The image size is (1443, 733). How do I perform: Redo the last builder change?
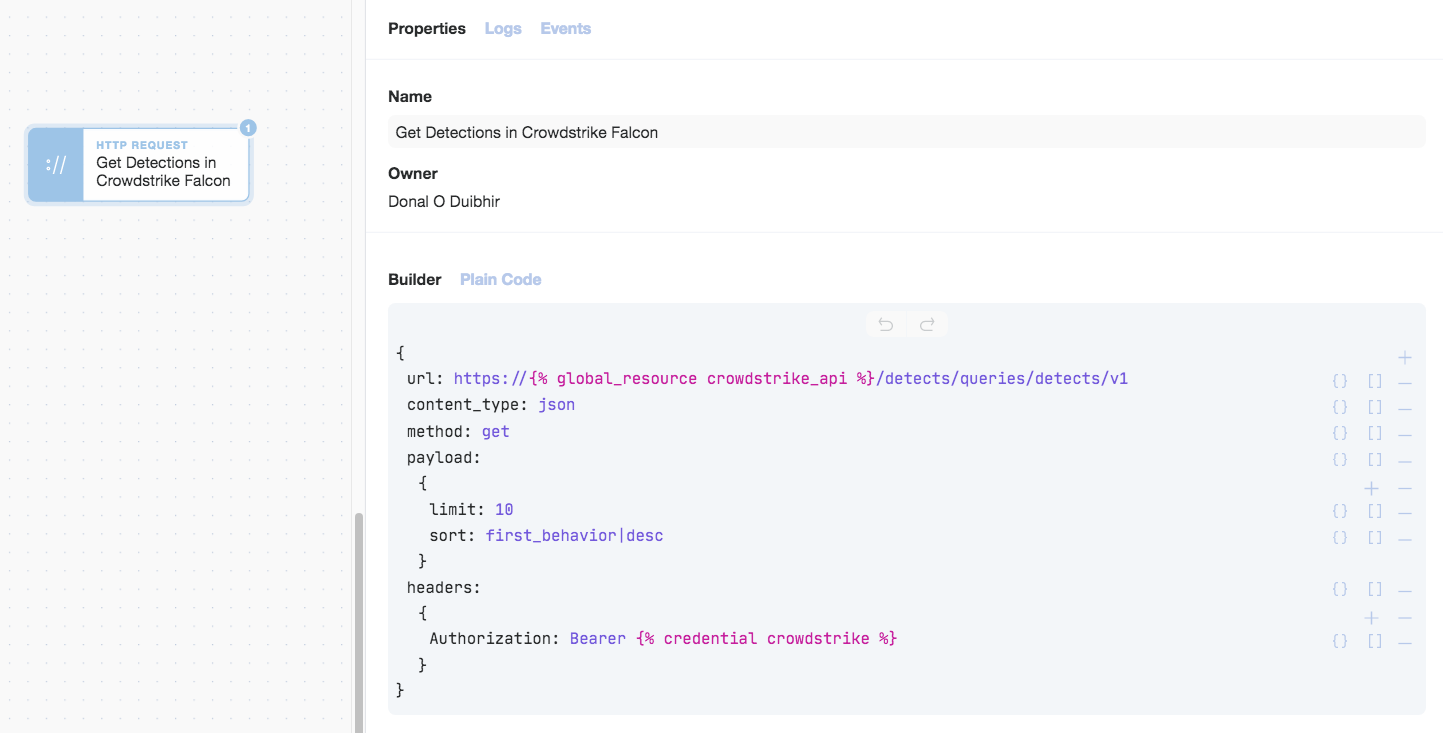click(x=927, y=324)
